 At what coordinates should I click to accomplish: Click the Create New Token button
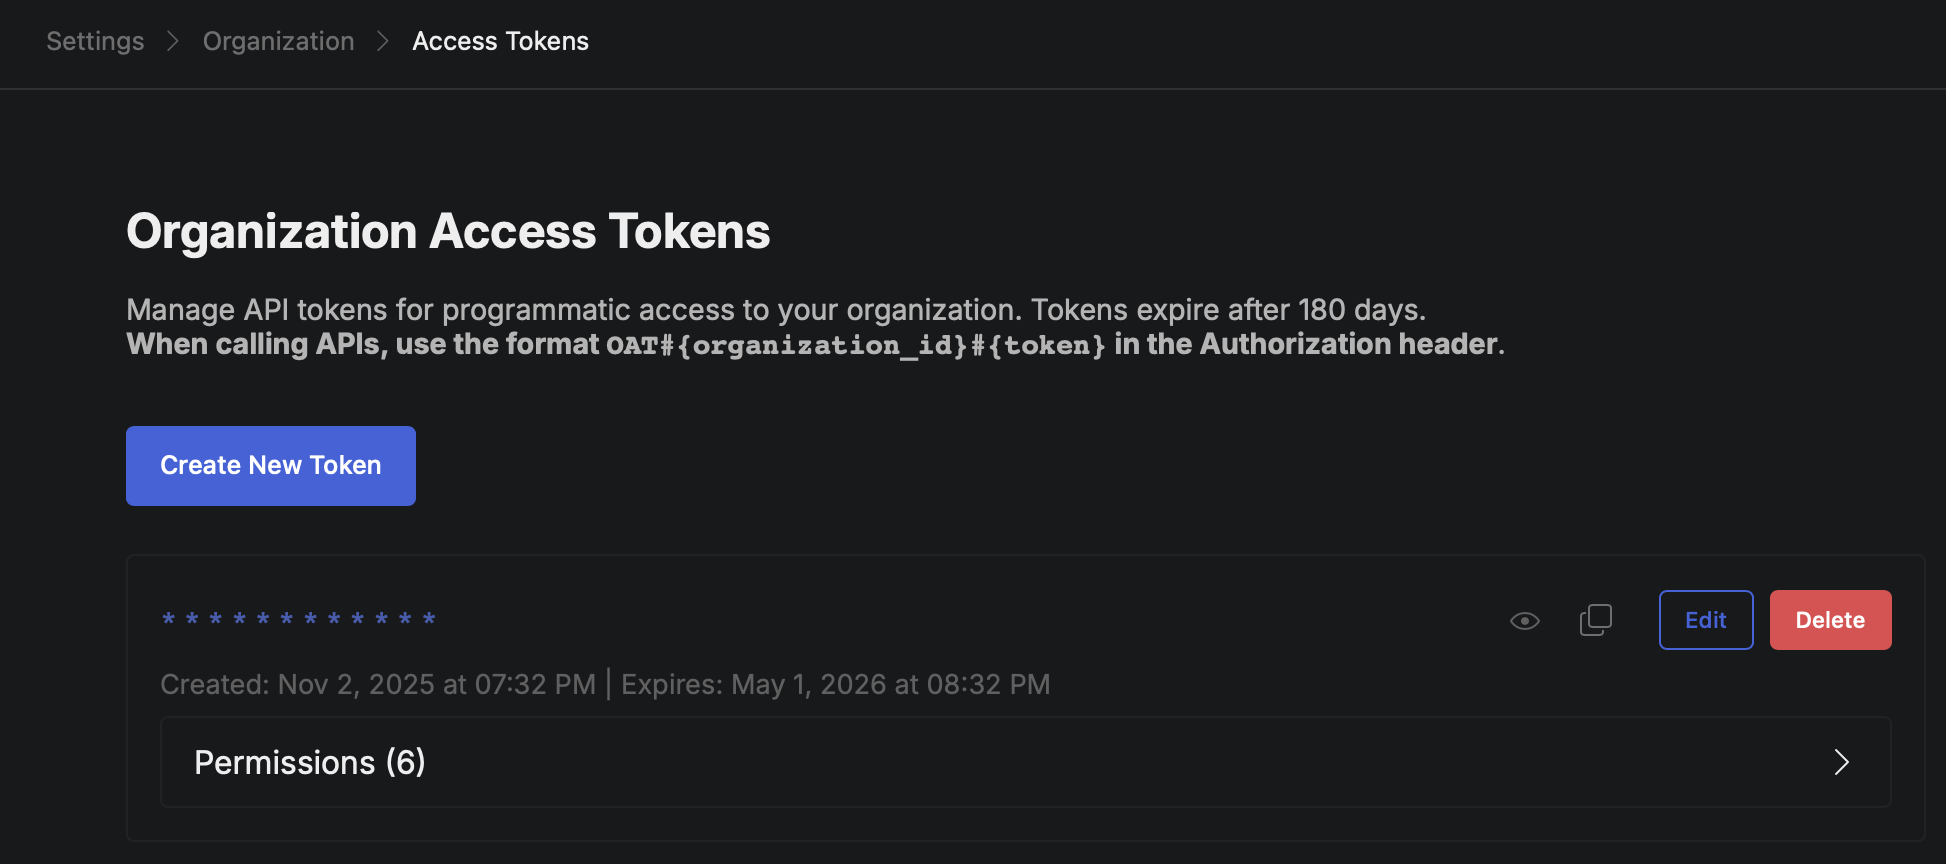pos(270,465)
